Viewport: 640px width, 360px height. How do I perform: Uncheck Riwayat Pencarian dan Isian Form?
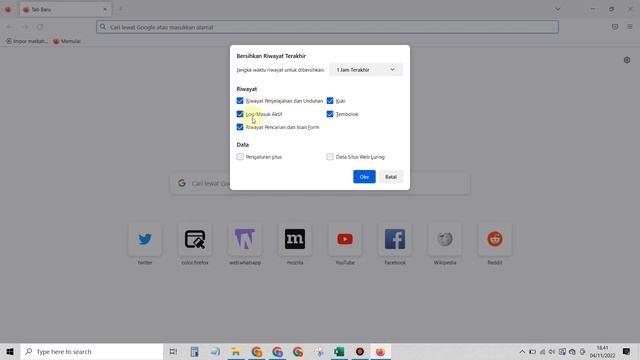pyautogui.click(x=240, y=127)
